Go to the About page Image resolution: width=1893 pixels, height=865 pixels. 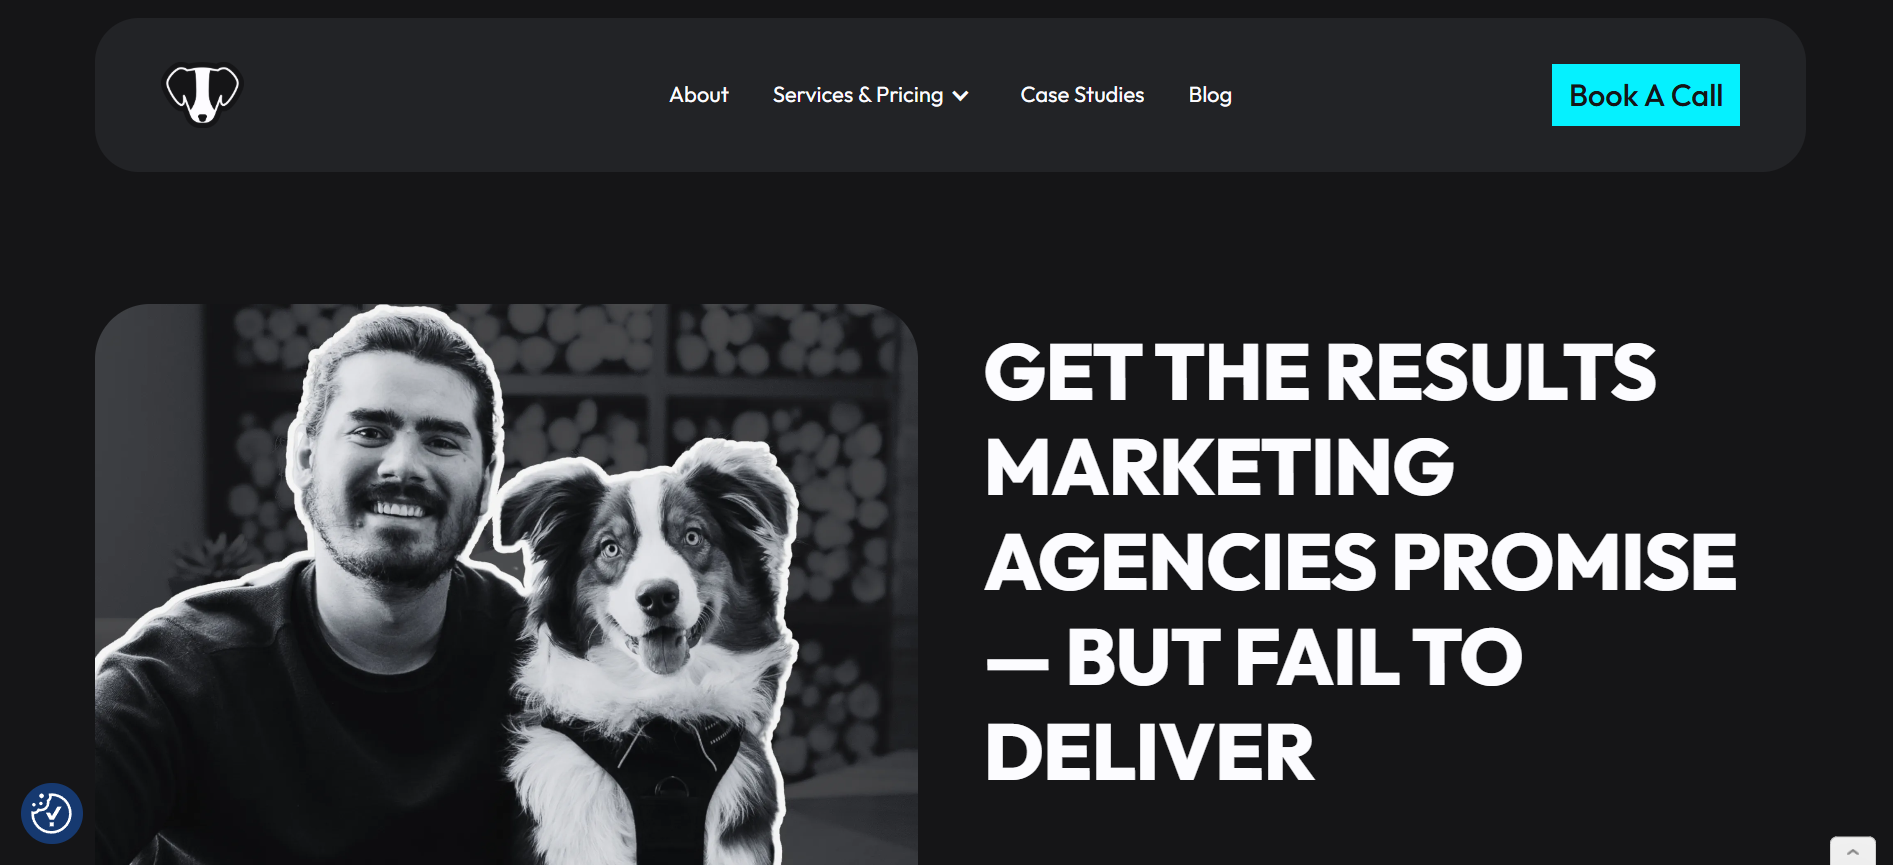699,95
